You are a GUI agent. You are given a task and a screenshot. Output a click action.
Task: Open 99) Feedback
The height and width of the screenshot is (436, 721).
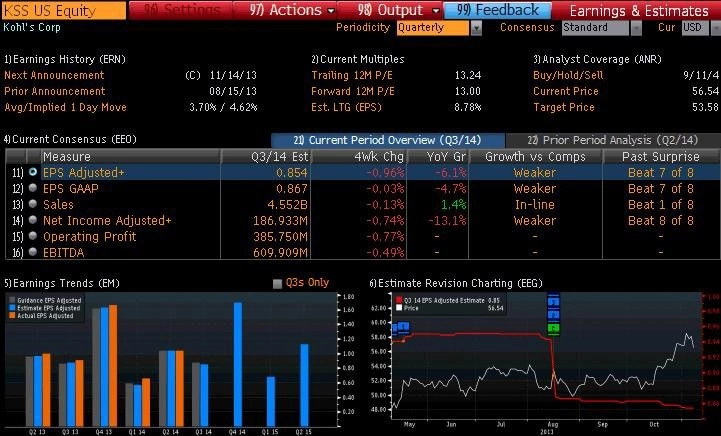point(498,10)
